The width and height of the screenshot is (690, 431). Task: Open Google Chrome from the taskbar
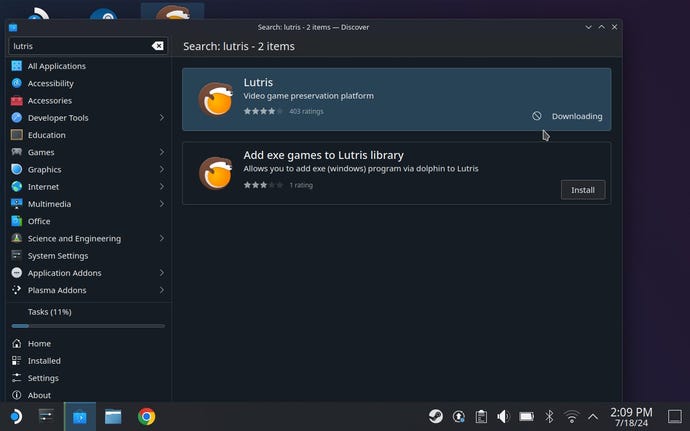coord(147,416)
